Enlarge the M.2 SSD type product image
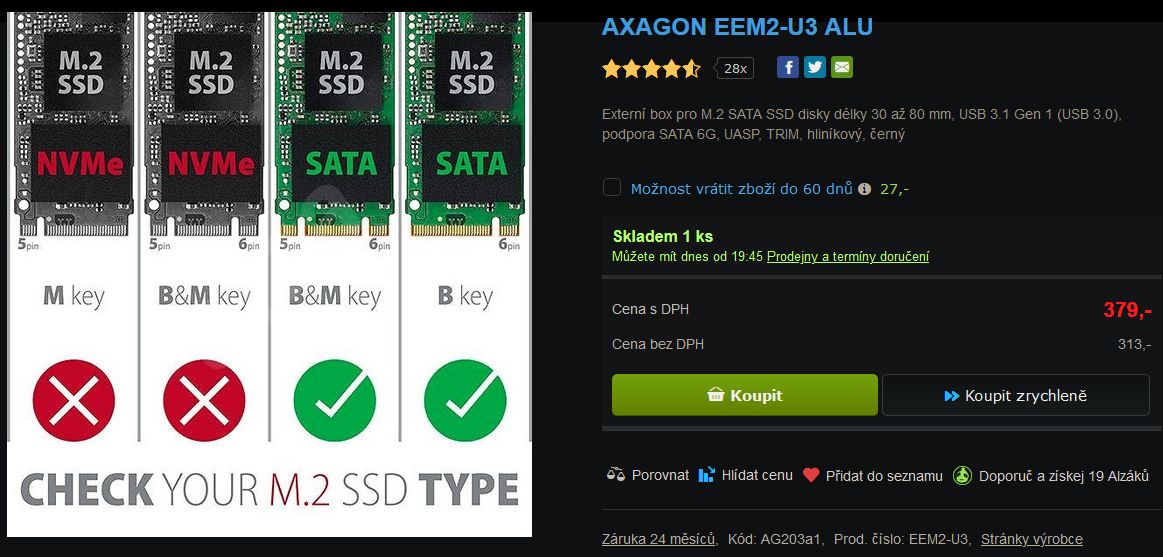 (270, 270)
